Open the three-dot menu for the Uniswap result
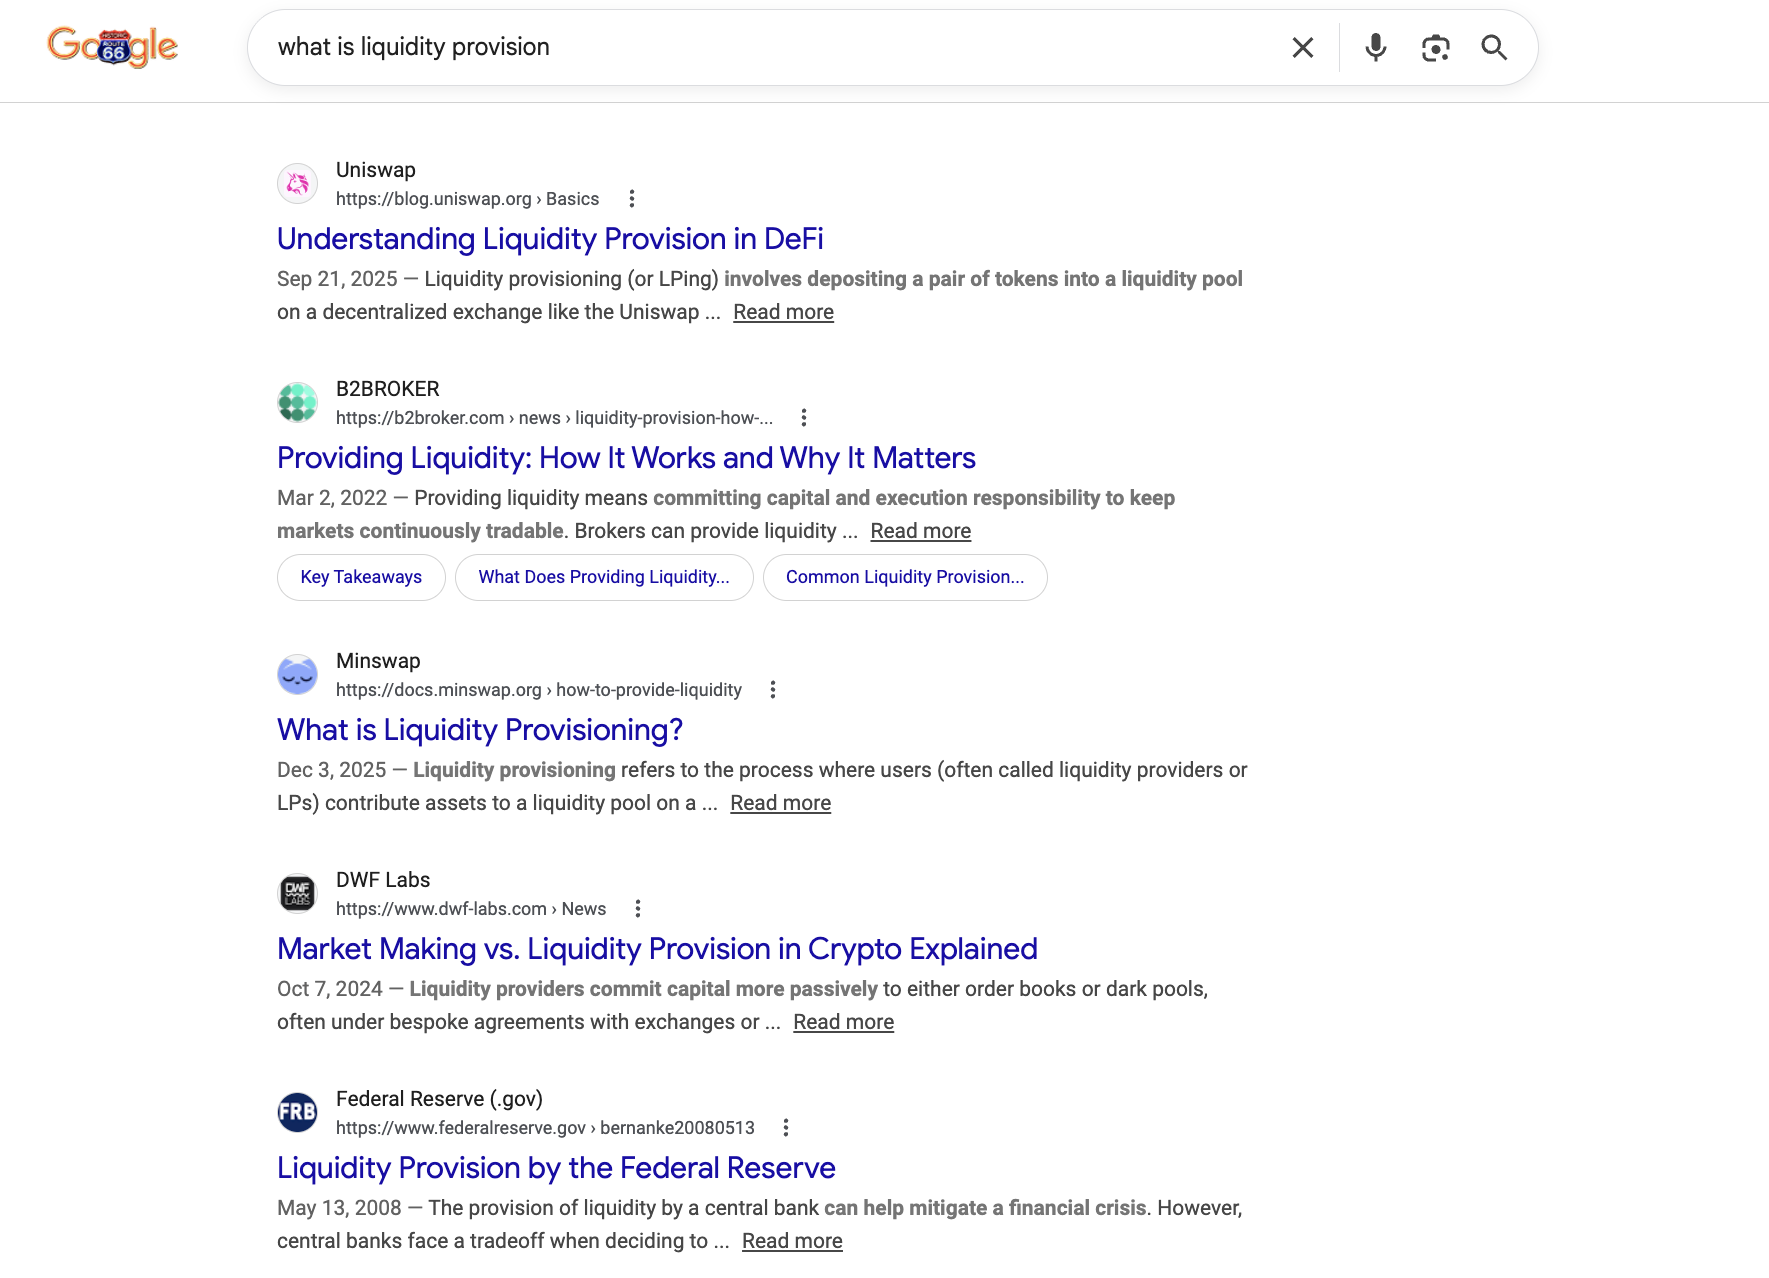Image resolution: width=1769 pixels, height=1278 pixels. click(x=631, y=199)
